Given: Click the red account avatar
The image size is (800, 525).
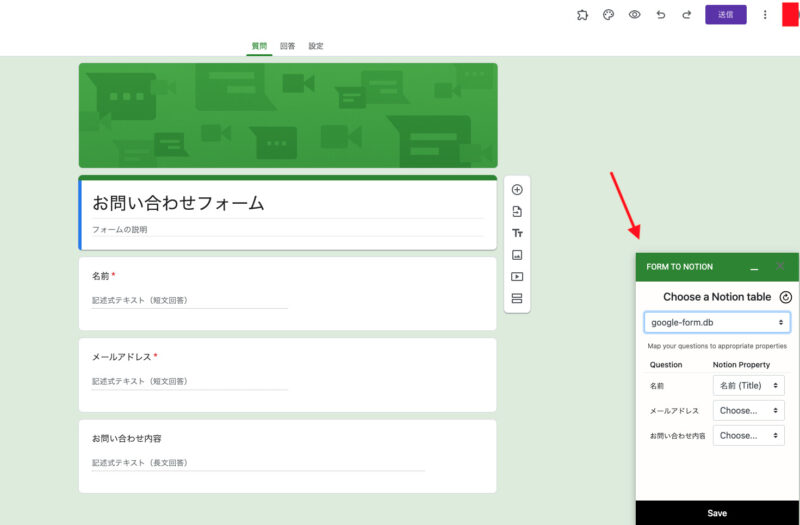Looking at the screenshot, I should (790, 14).
